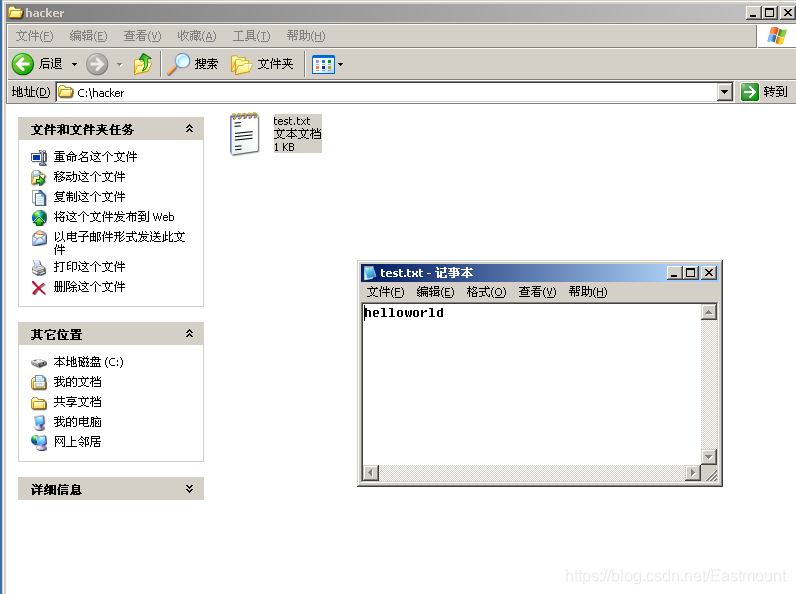Expand the 详细信息 panel

tap(189, 488)
